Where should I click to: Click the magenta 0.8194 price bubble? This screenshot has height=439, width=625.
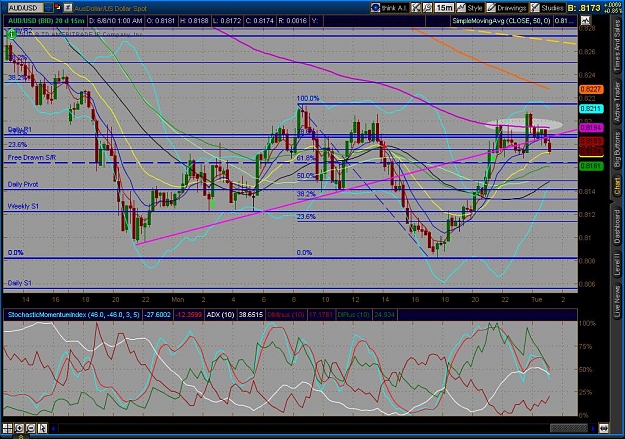(591, 128)
